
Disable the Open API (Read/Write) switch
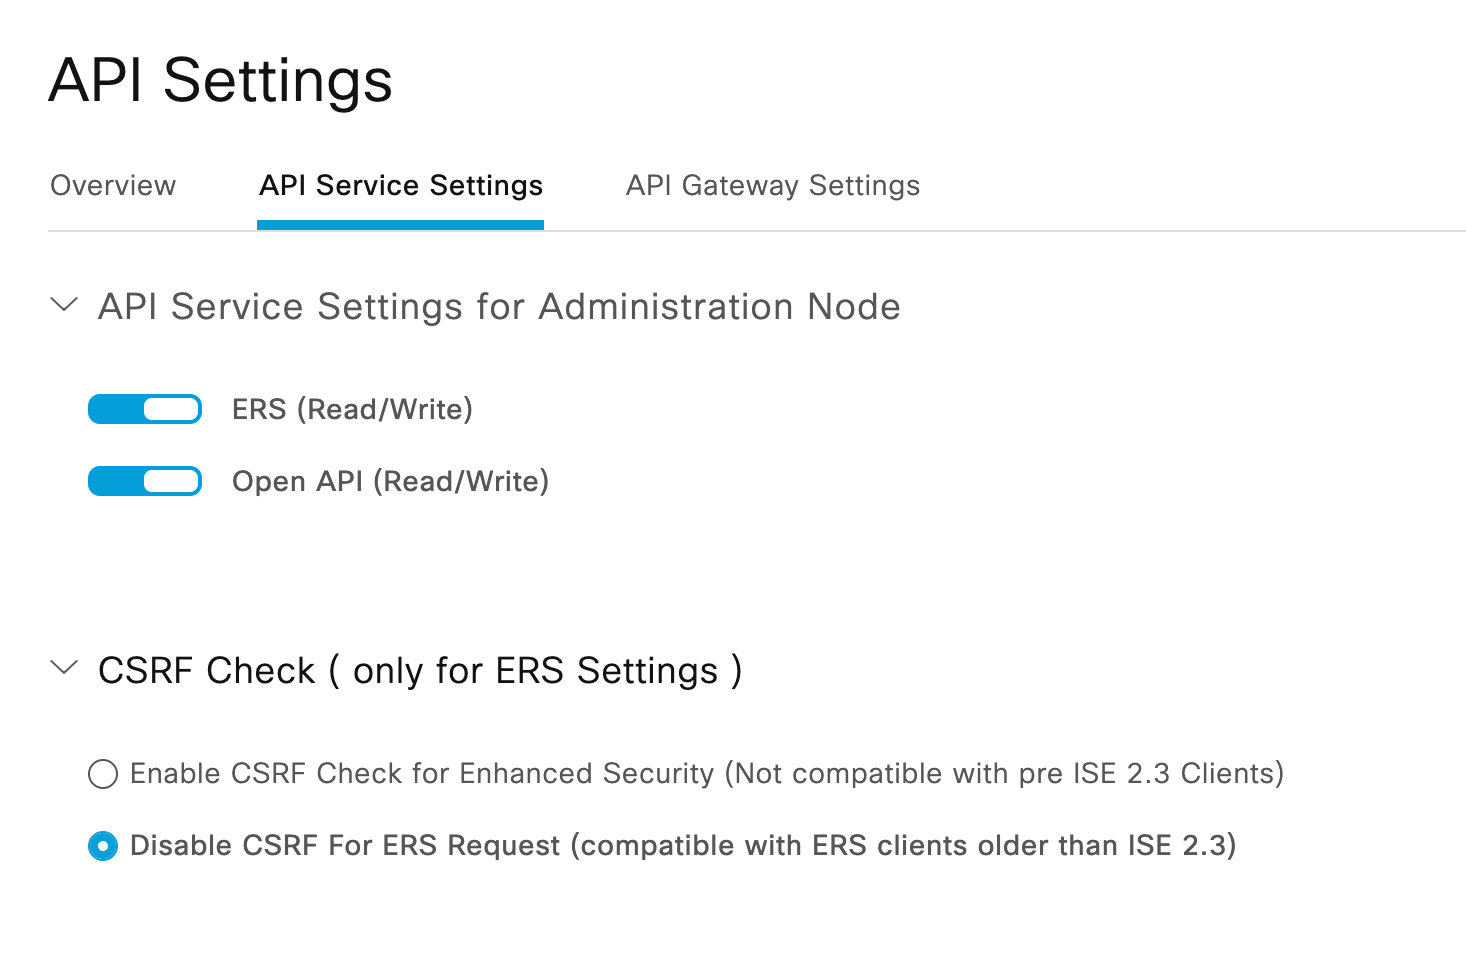pyautogui.click(x=145, y=481)
